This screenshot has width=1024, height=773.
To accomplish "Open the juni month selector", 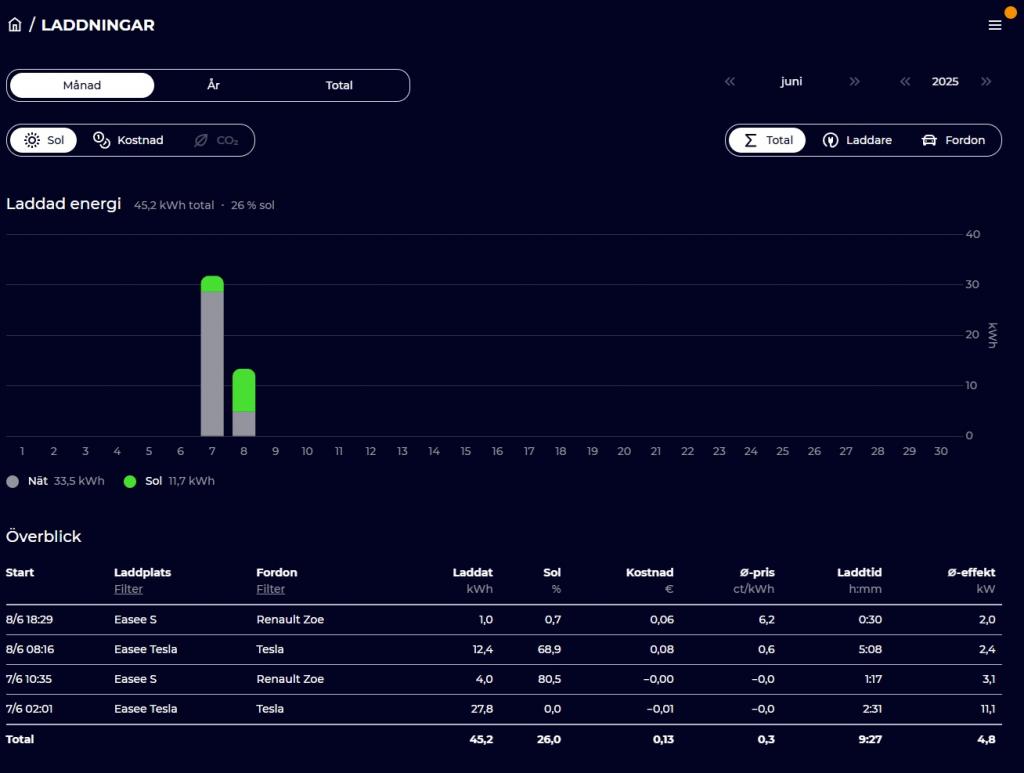I will pyautogui.click(x=791, y=82).
